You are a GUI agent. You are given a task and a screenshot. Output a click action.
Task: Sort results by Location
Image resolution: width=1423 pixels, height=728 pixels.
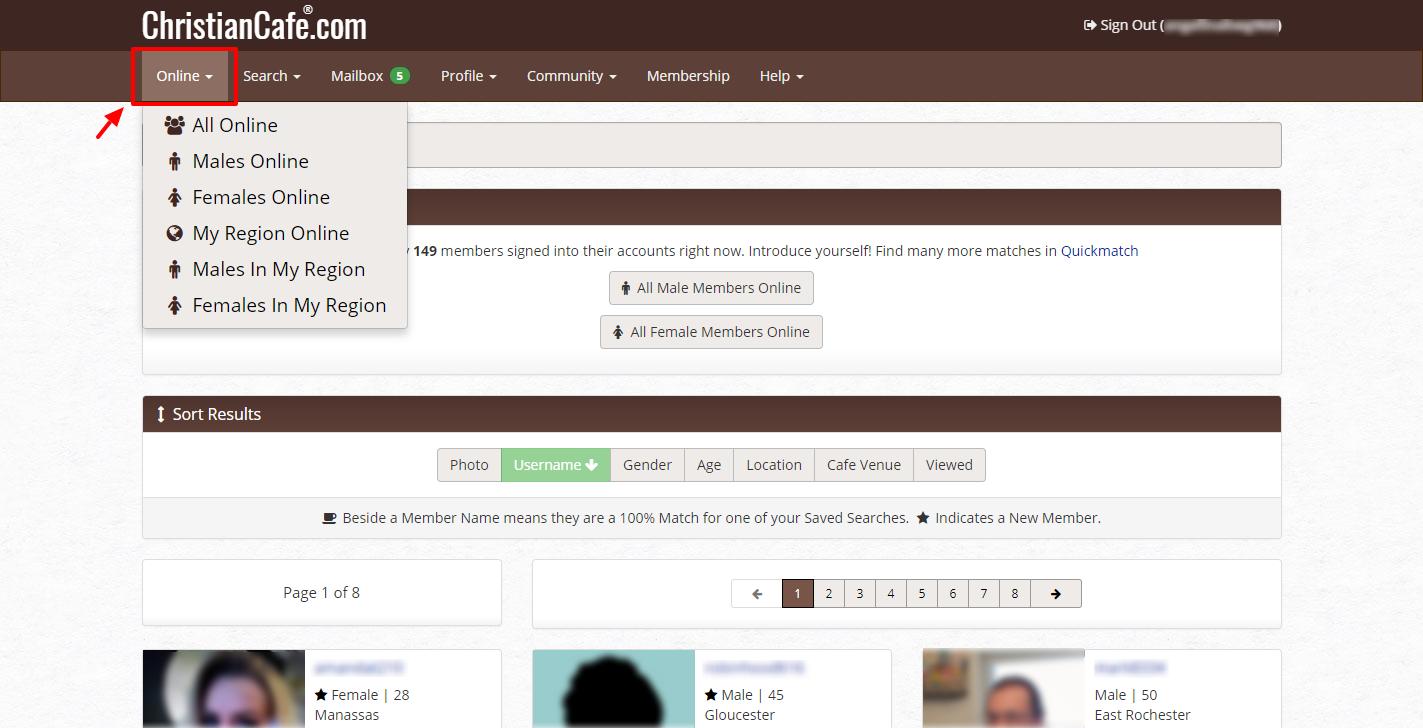774,465
